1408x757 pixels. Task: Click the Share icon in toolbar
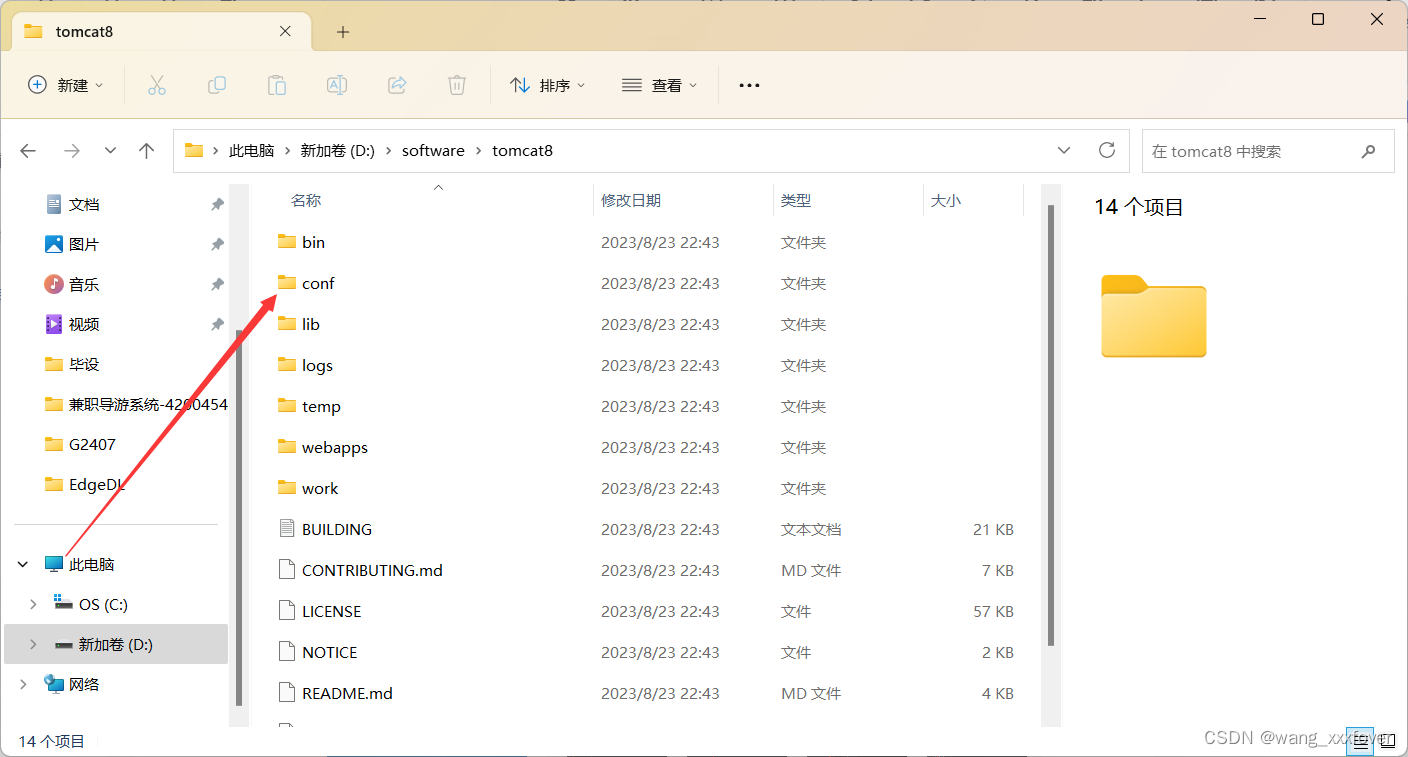click(x=397, y=85)
